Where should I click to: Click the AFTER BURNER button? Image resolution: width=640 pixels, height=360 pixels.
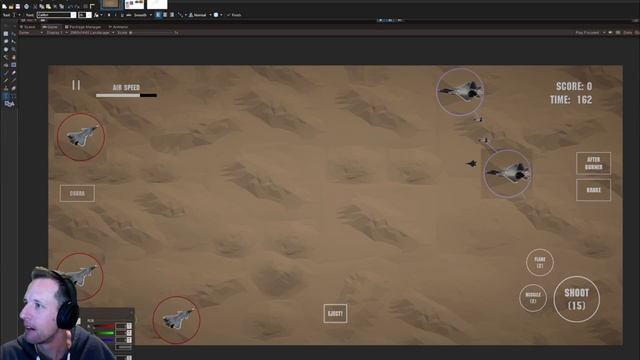593,163
